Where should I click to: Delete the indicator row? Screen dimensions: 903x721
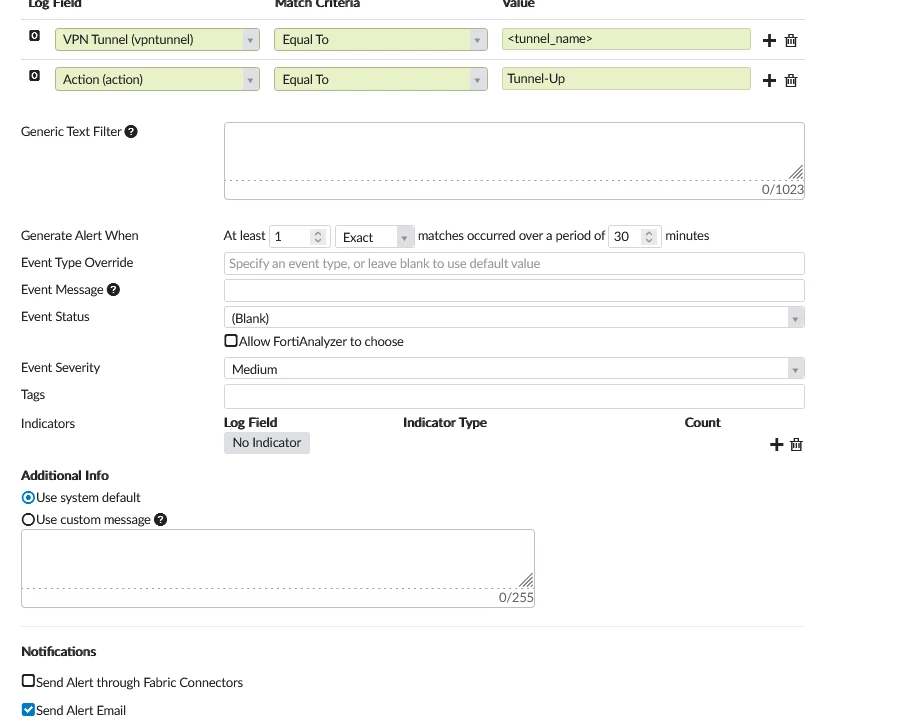[x=796, y=445]
